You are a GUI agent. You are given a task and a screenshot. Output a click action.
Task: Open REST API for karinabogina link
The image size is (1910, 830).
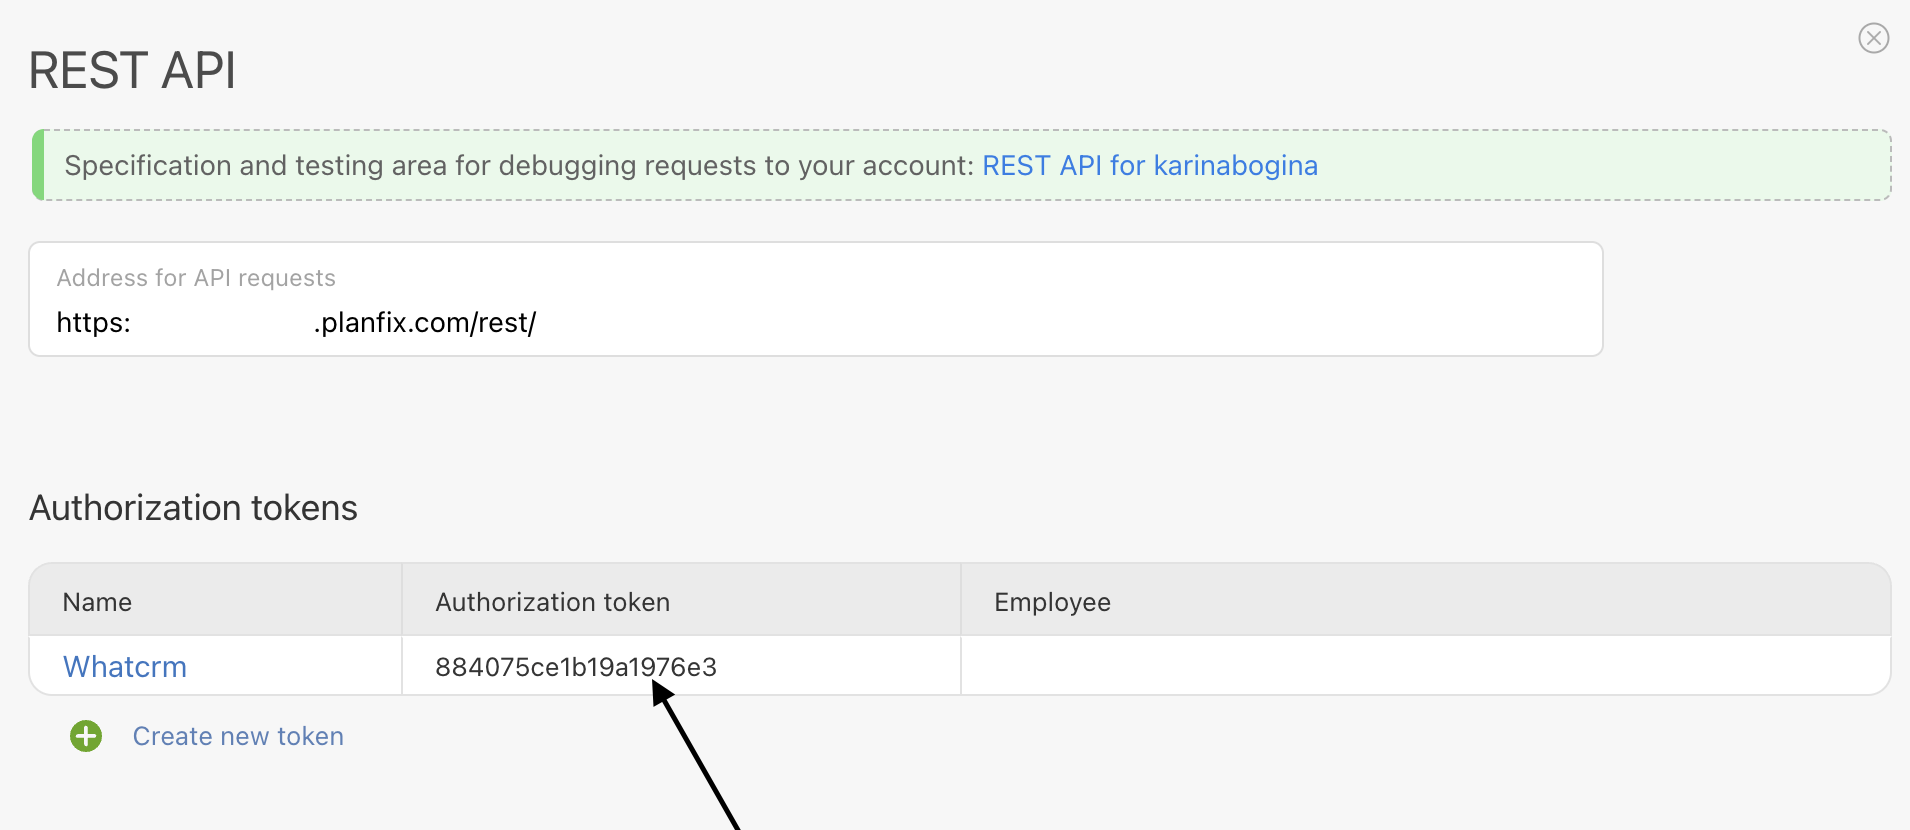point(1149,165)
